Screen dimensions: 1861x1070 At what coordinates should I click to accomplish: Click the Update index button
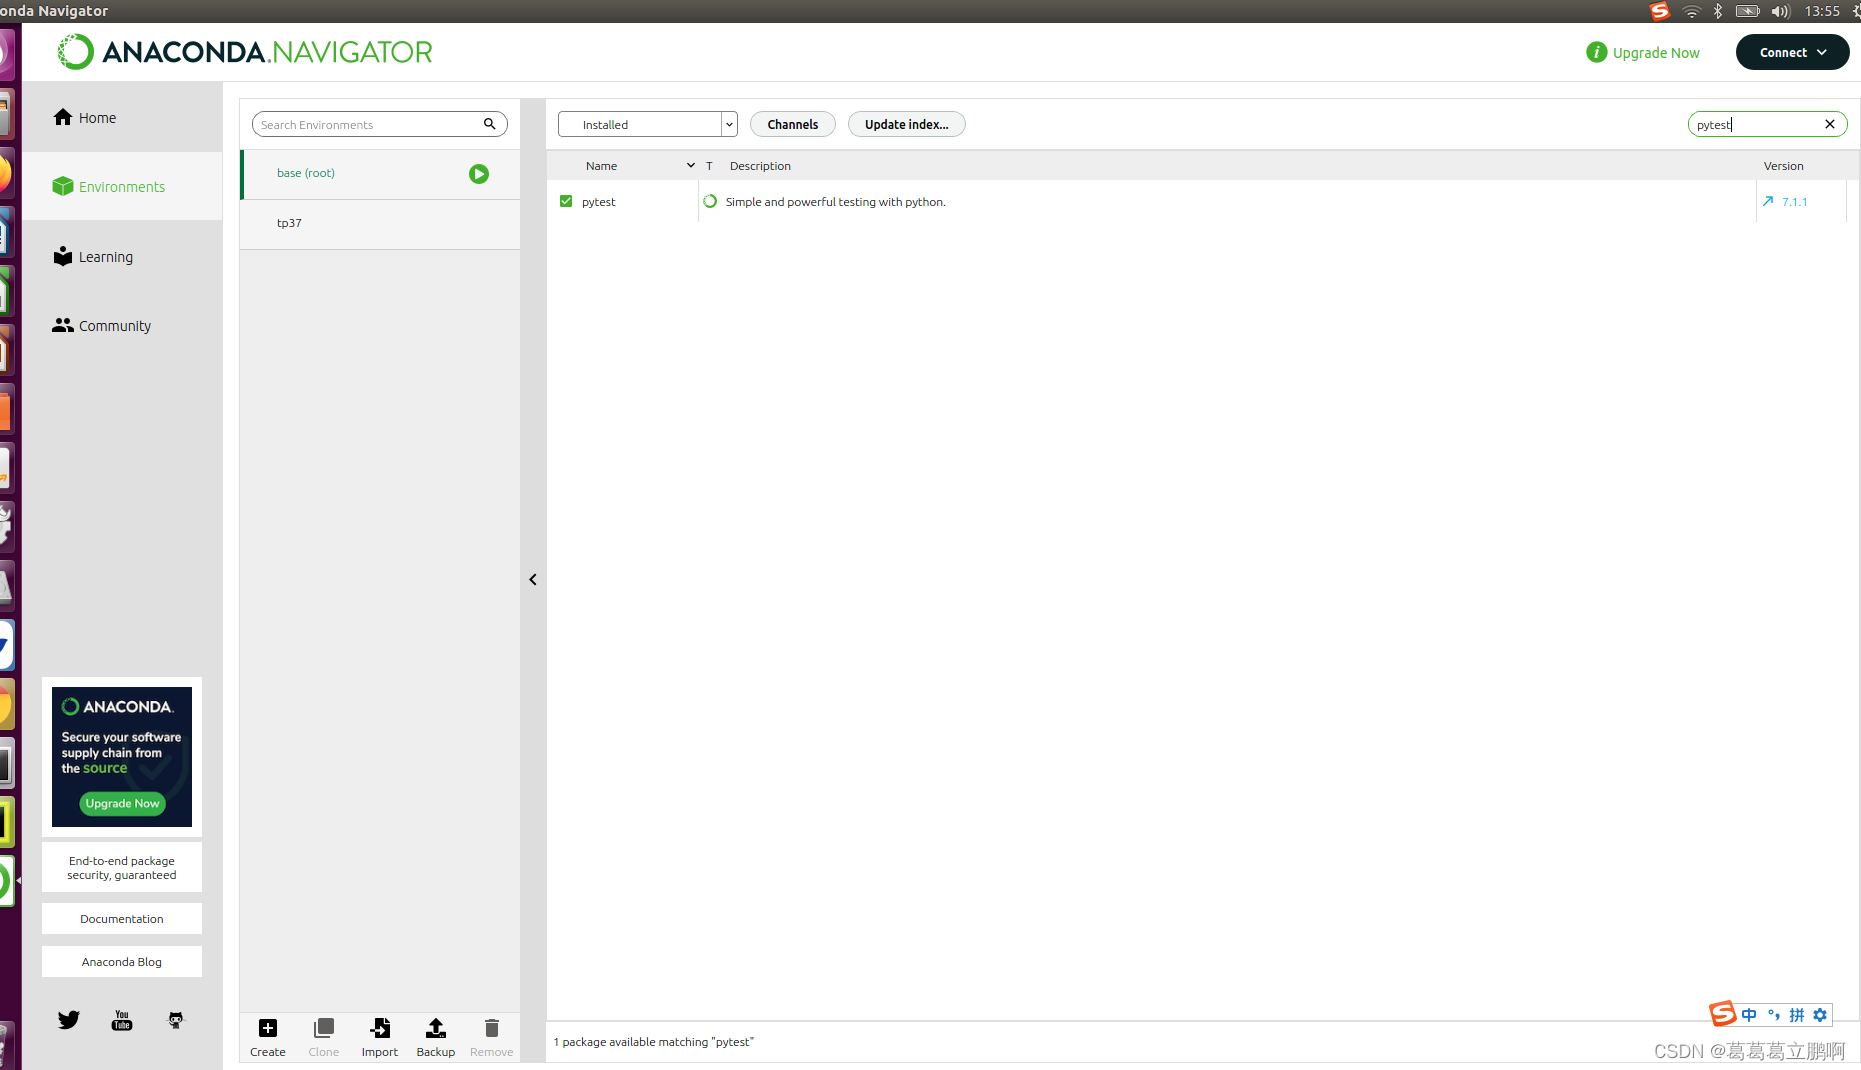(x=907, y=124)
